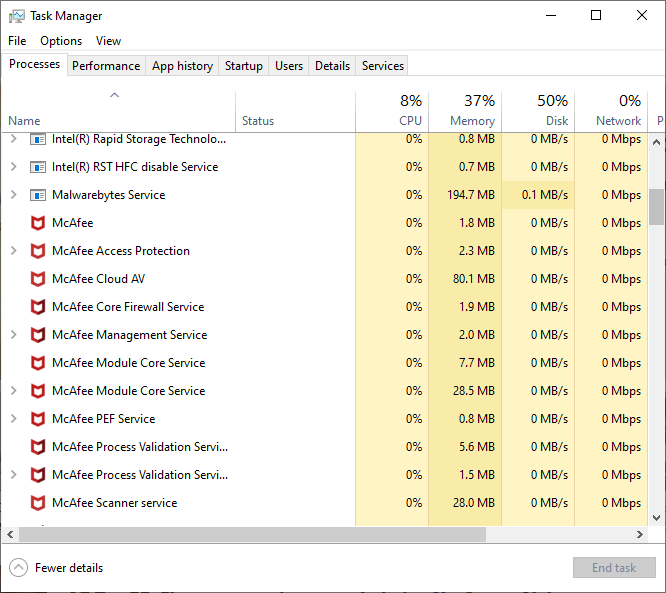Select the McAfee Scanner service process name
Viewport: 666px width, 593px height.
click(x=115, y=503)
